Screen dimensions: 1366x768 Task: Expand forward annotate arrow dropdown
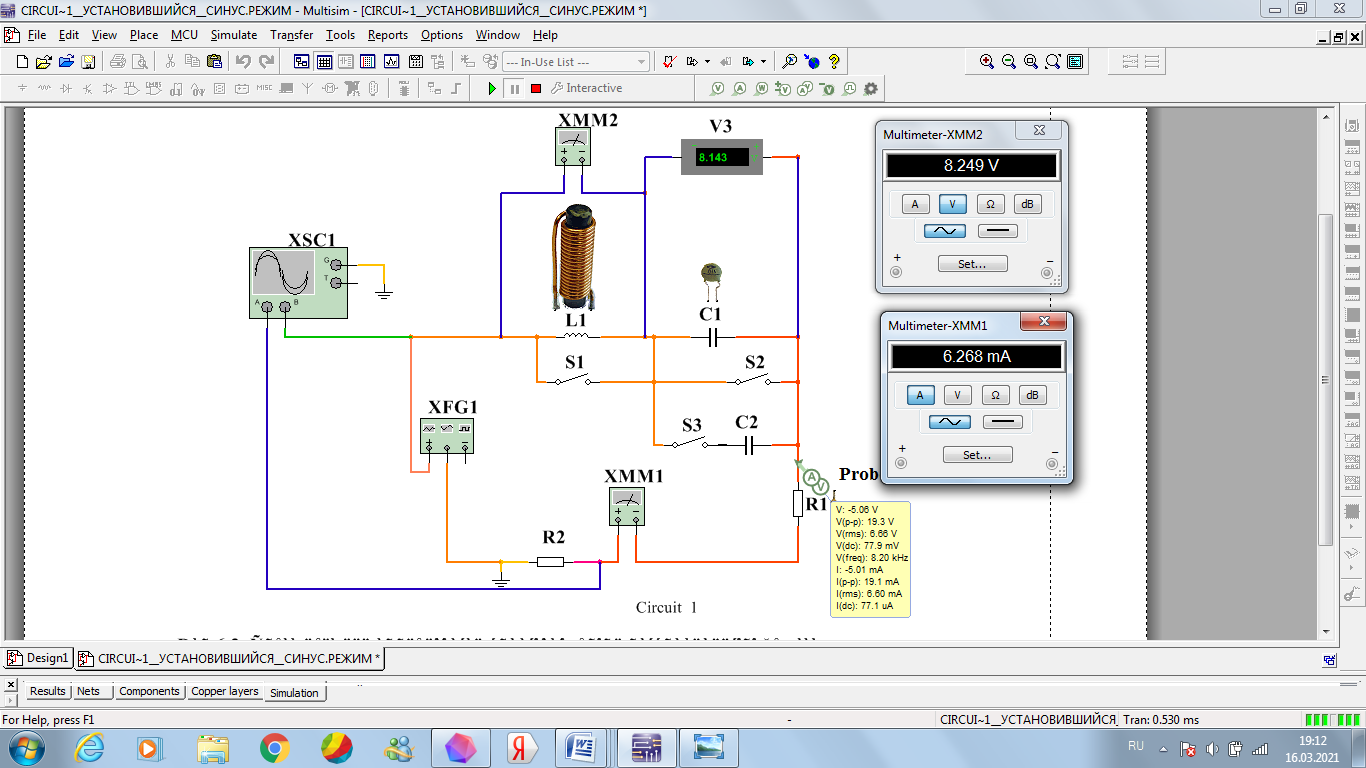point(763,62)
